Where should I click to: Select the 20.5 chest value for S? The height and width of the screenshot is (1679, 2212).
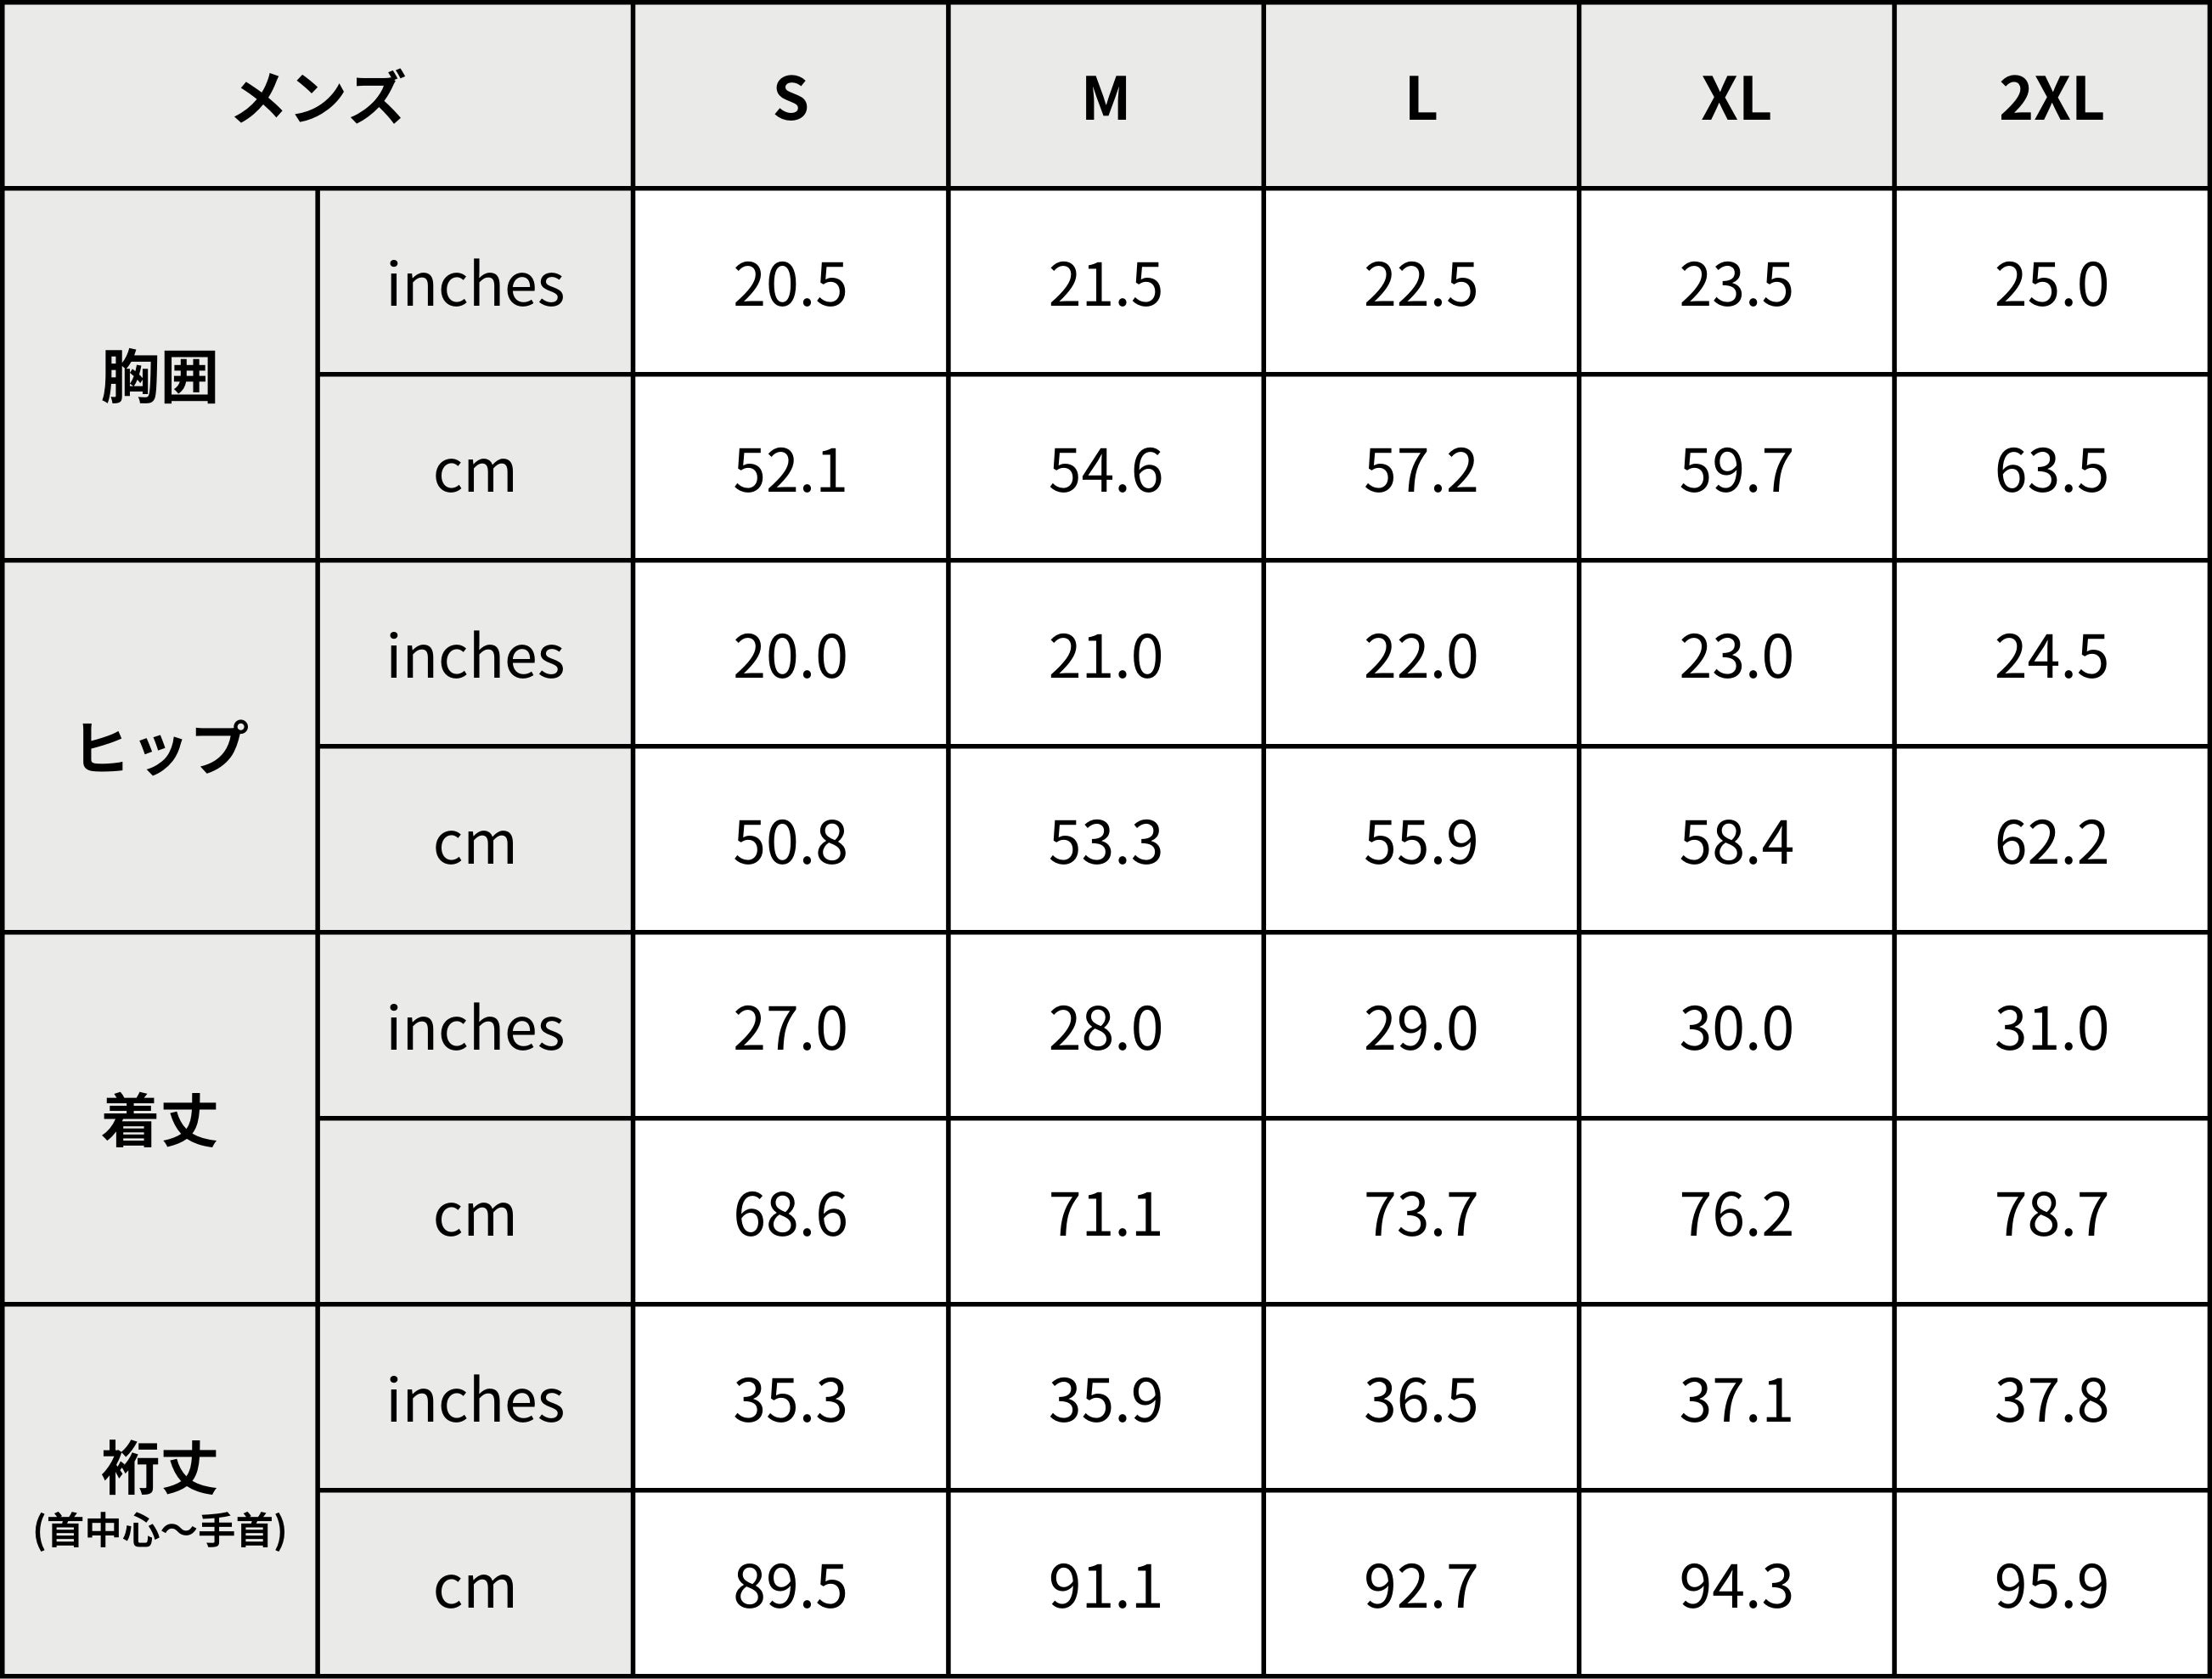tap(790, 284)
